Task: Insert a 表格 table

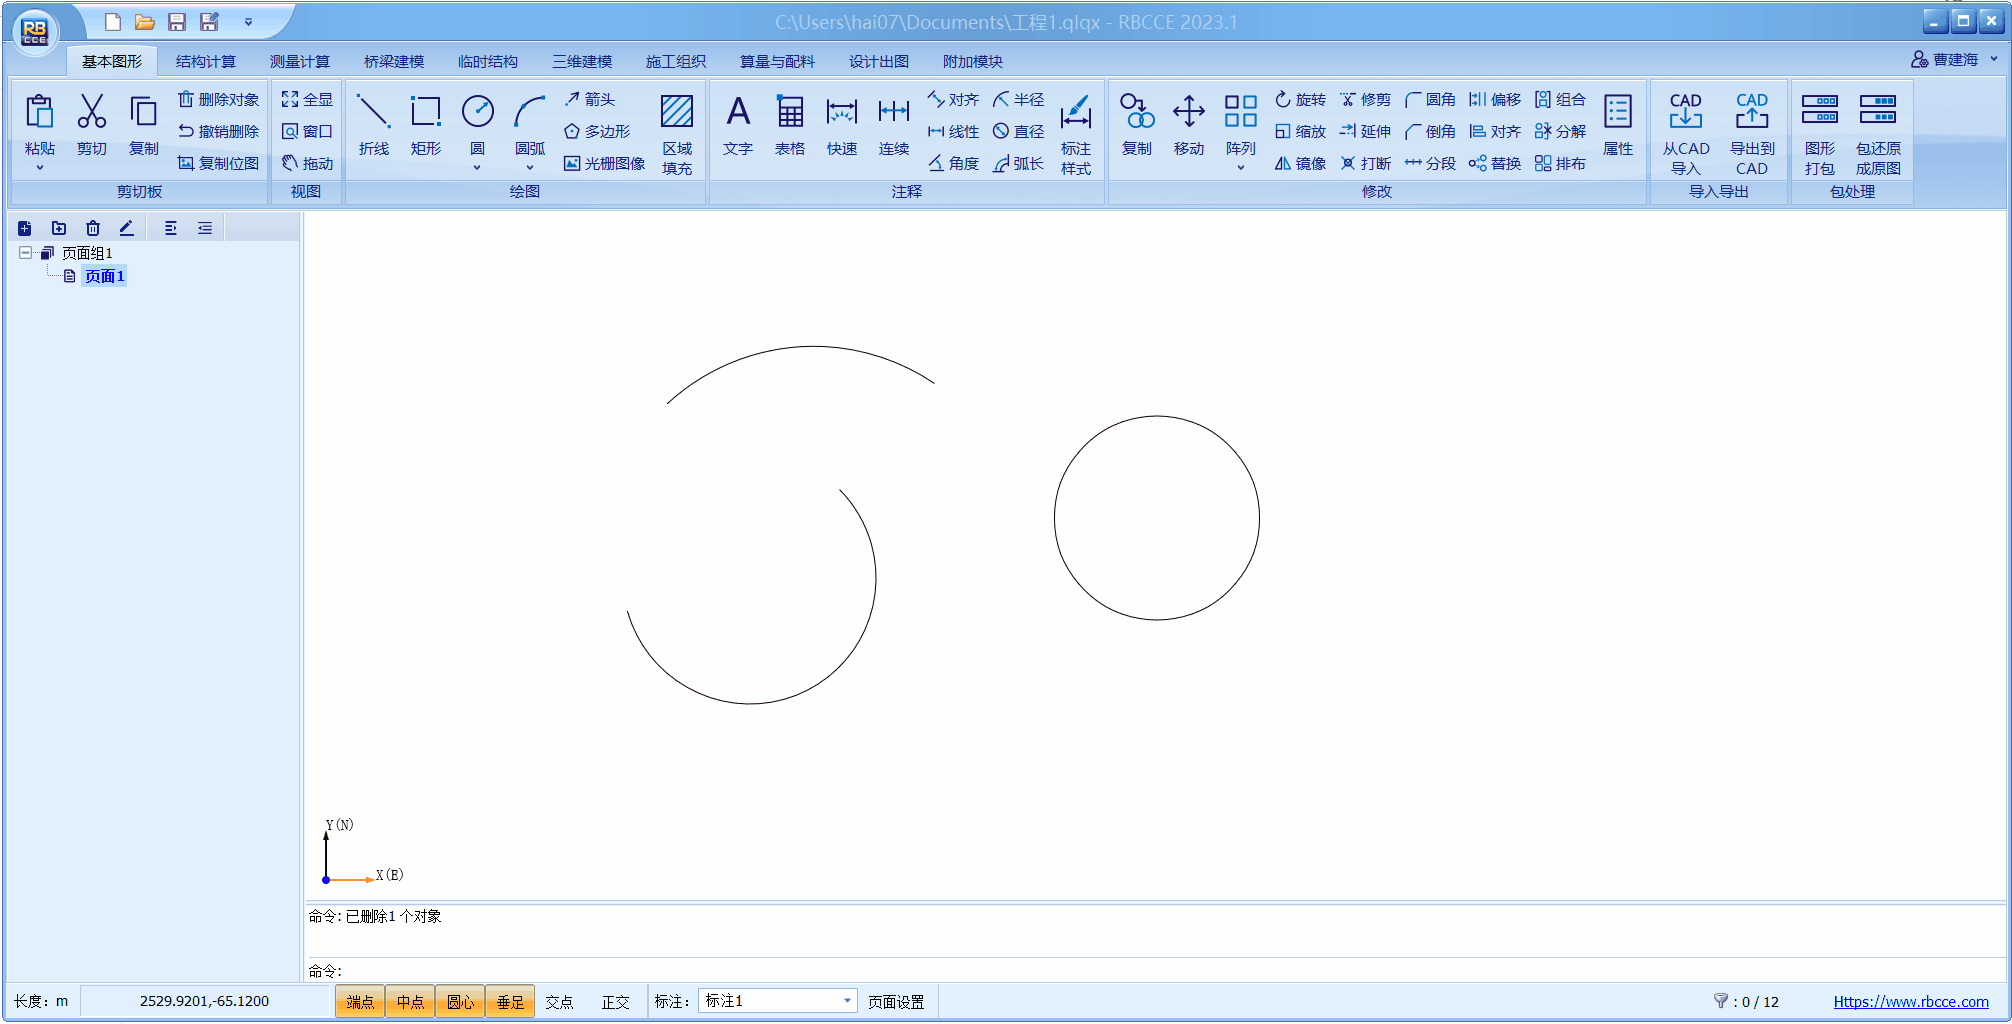Action: click(789, 125)
